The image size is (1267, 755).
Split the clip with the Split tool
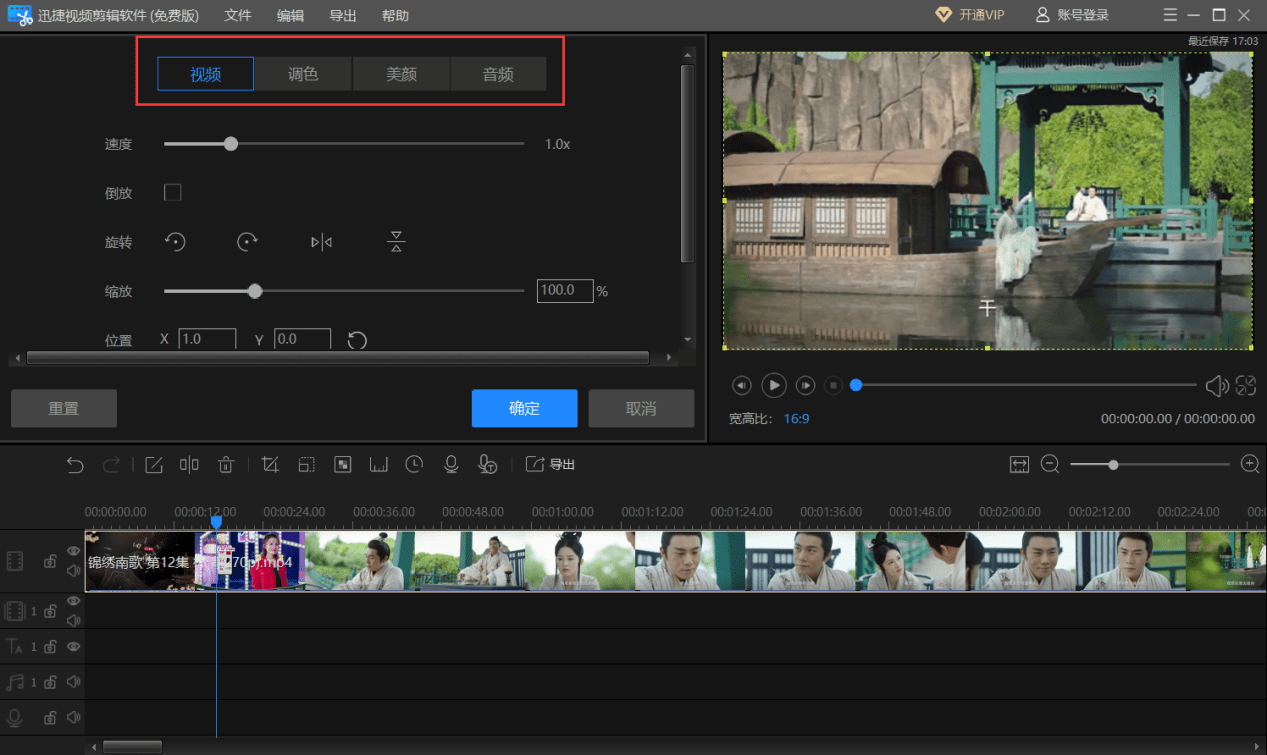point(189,464)
